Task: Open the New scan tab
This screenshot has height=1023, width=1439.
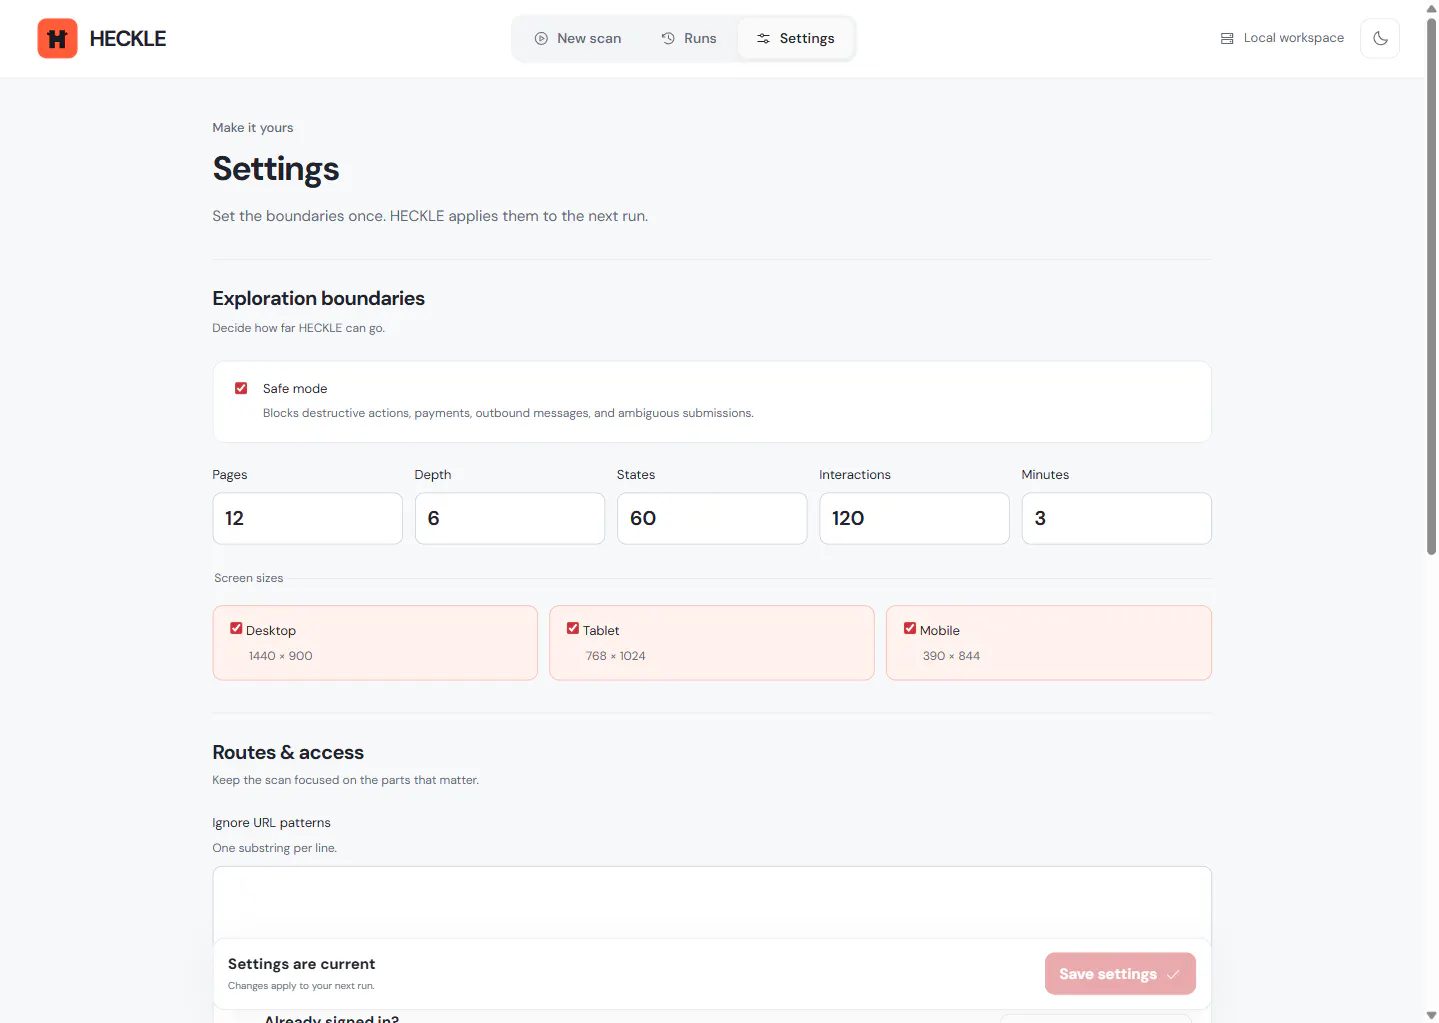Action: click(x=578, y=39)
